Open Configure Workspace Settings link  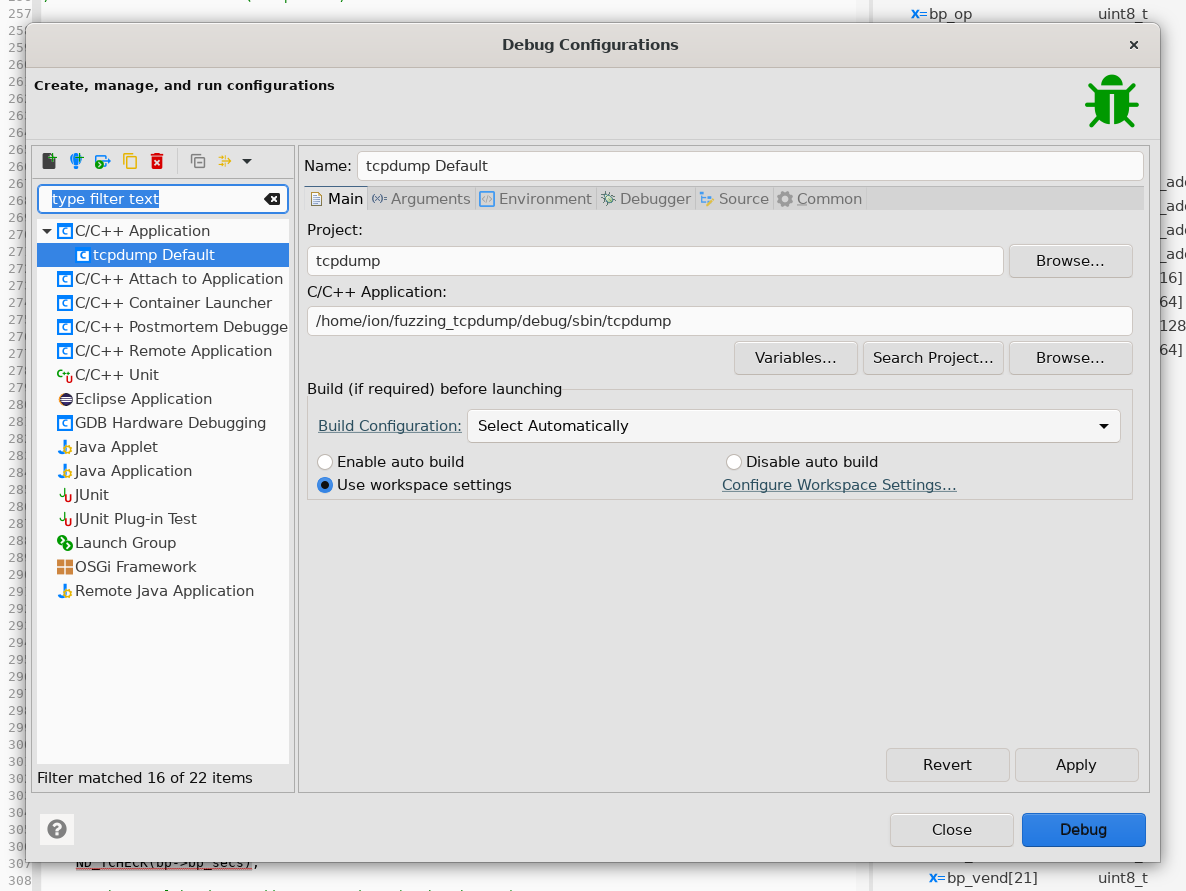click(839, 485)
